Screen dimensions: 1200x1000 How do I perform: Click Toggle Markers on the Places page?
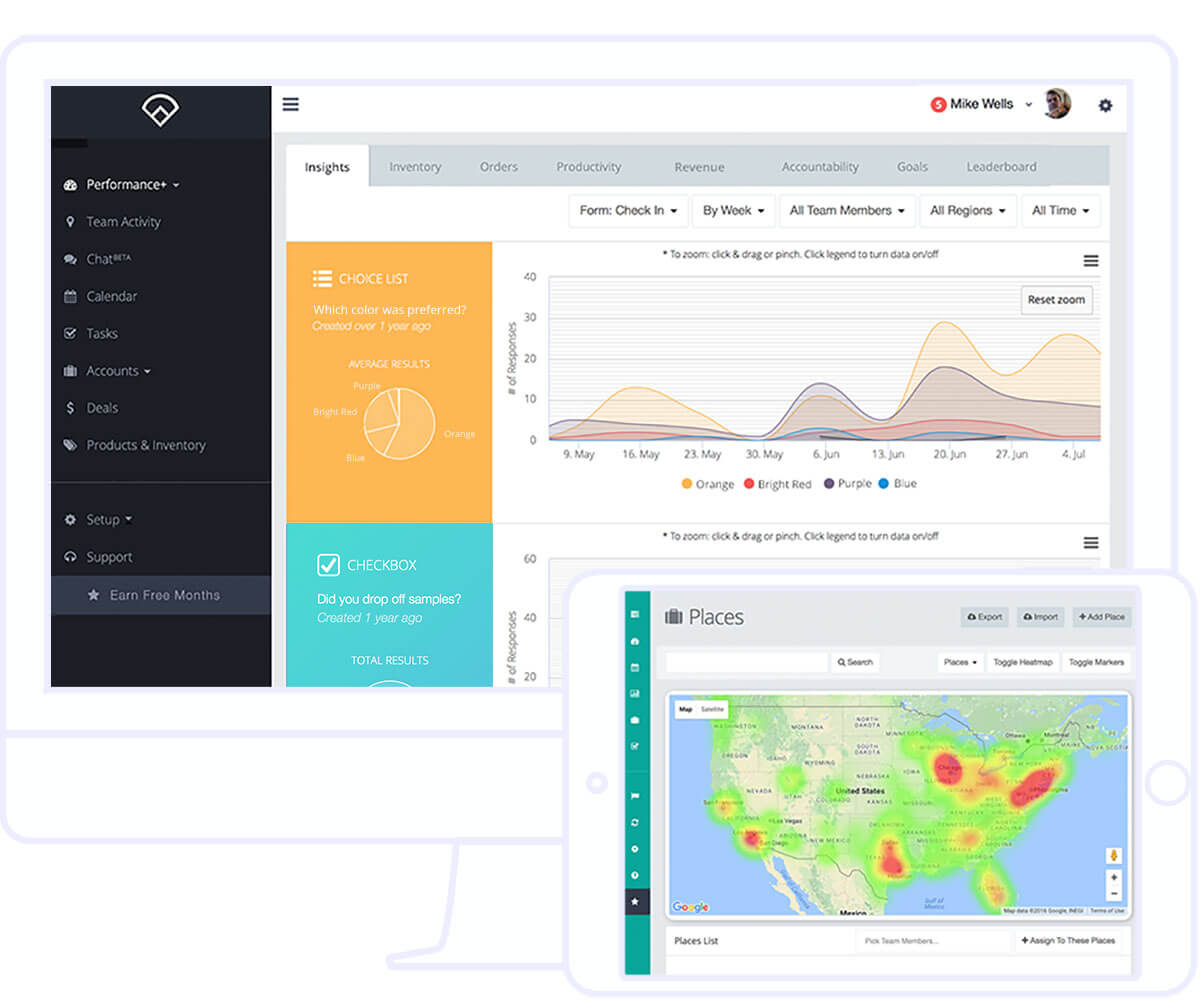(x=1095, y=662)
